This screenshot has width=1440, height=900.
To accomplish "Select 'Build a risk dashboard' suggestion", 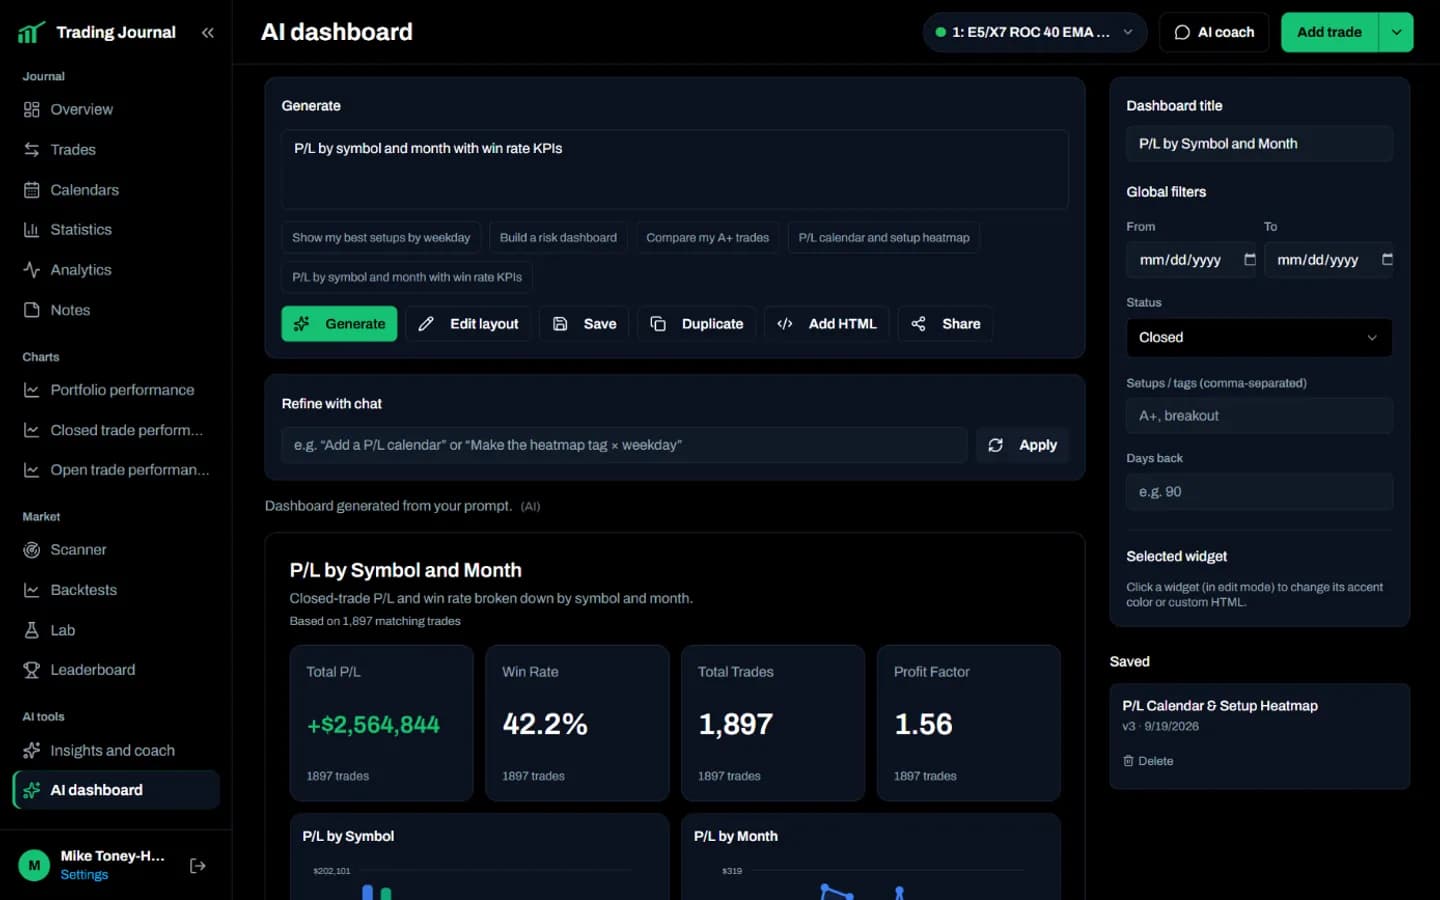I will (x=558, y=238).
